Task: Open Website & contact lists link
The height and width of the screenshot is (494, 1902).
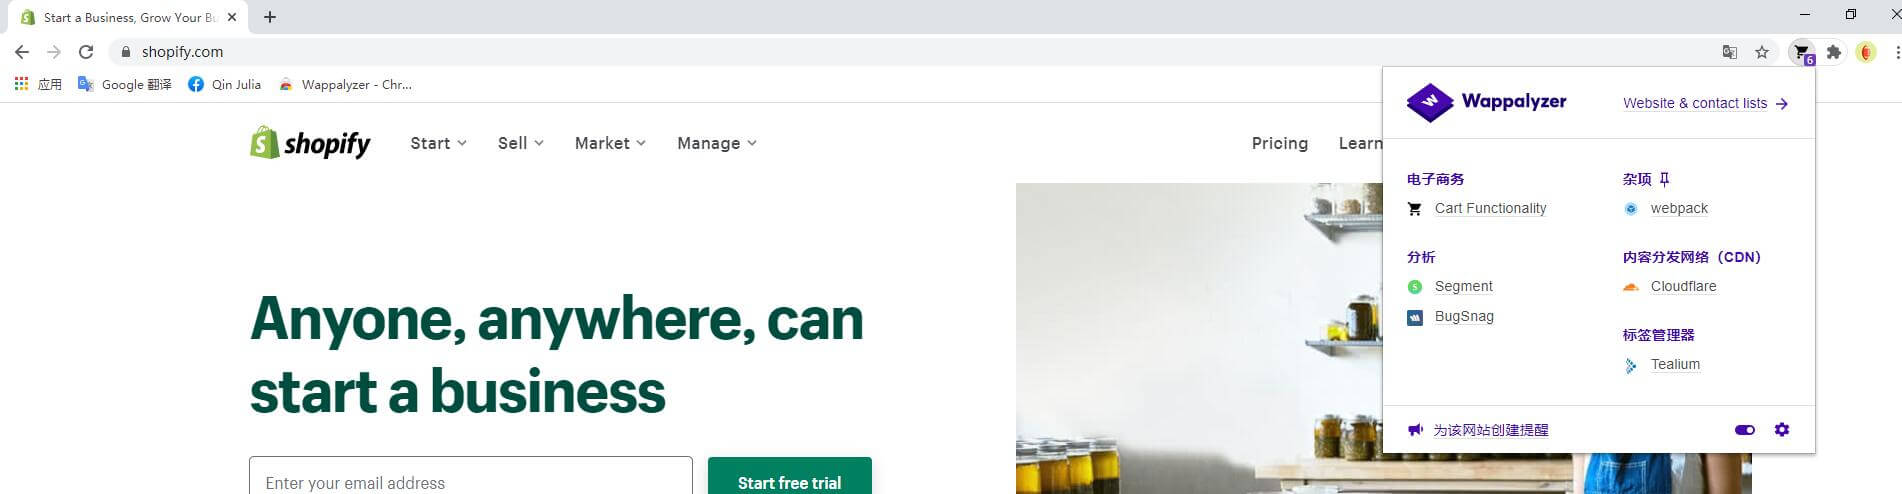Action: pyautogui.click(x=1705, y=103)
